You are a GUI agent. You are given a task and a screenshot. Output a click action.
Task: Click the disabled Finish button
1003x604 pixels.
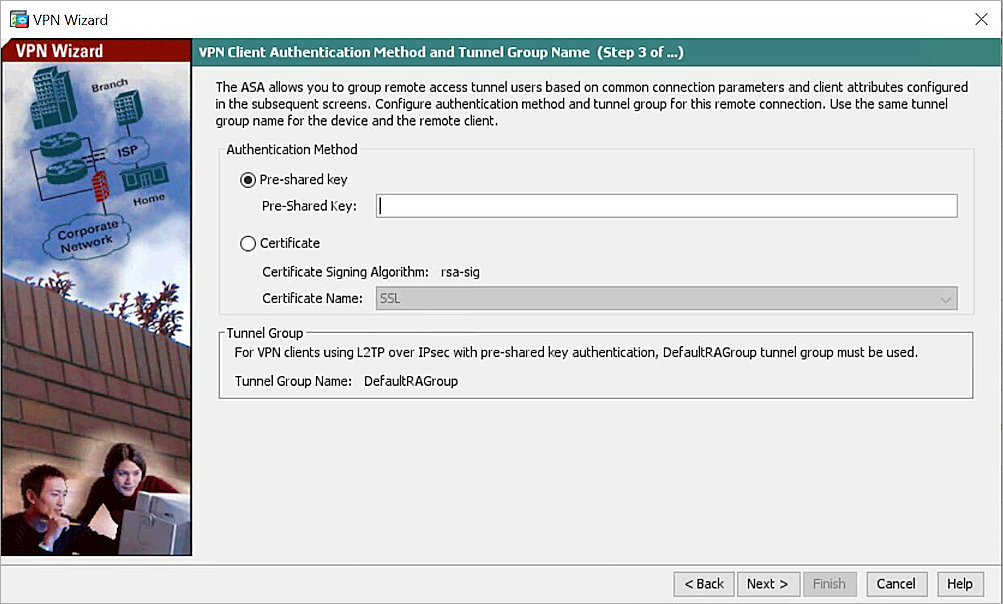(830, 584)
